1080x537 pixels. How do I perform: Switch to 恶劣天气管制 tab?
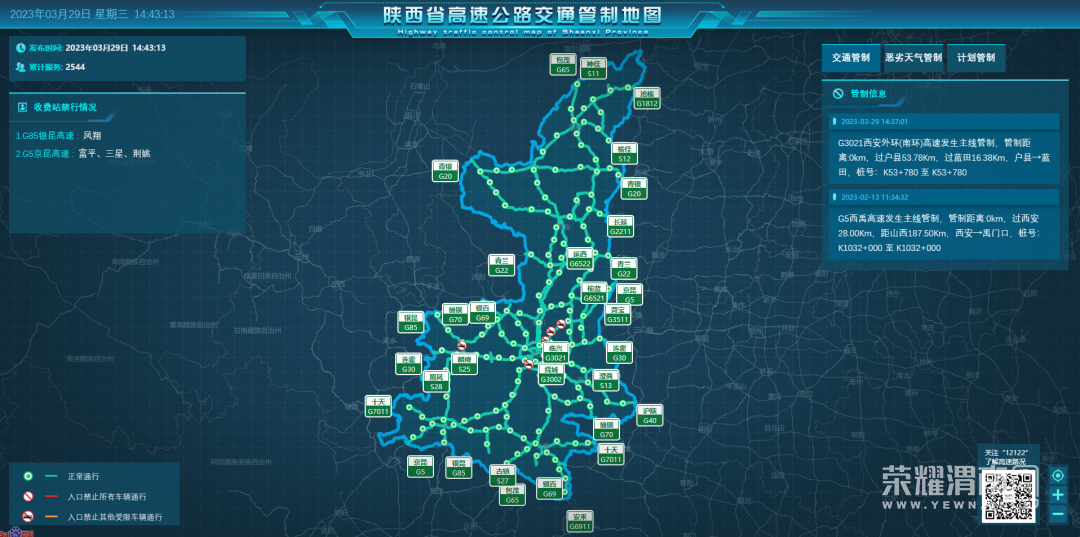(x=913, y=58)
